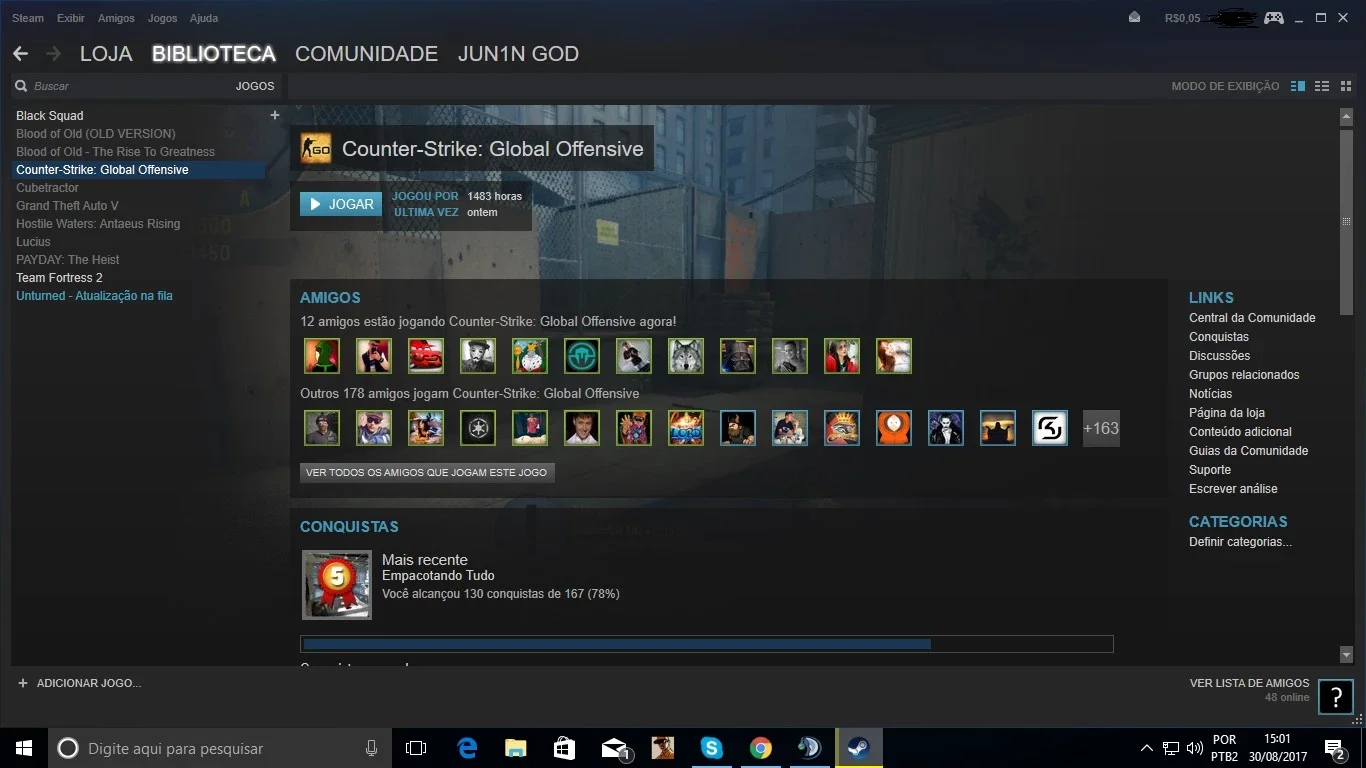The height and width of the screenshot is (768, 1366).
Task: Open the Kenny South Park avatar
Action: pyautogui.click(x=894, y=428)
